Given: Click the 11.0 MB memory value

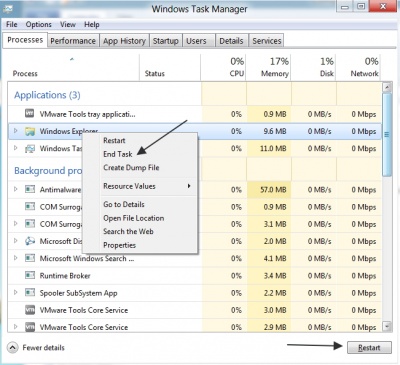Looking at the screenshot, I should click(x=273, y=149).
